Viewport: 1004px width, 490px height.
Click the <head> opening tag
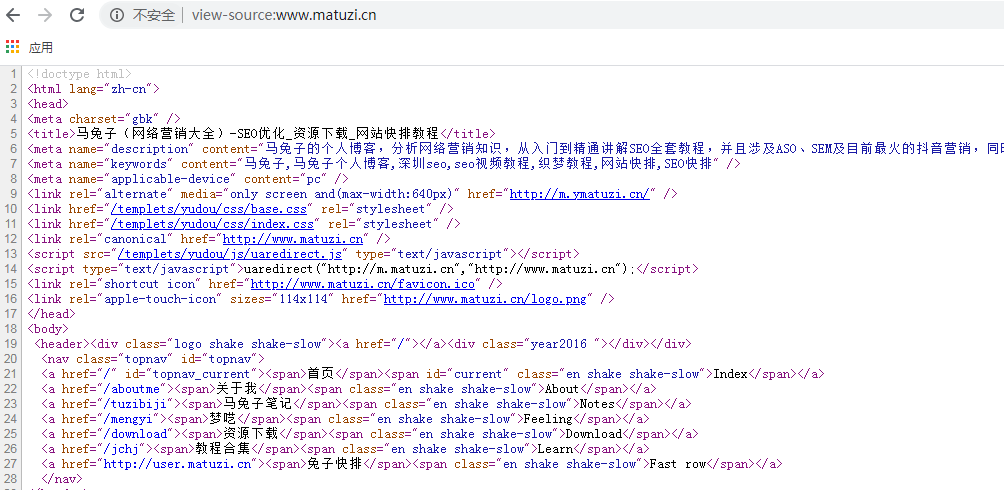[48, 104]
